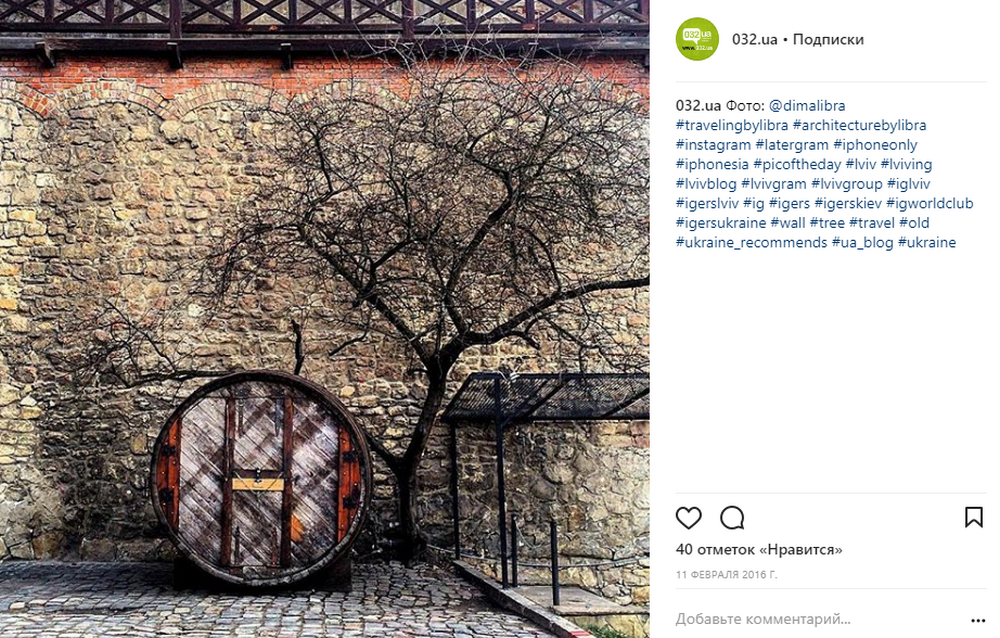Save post with the bookmark icon
The width and height of the screenshot is (1000, 638).
pos(973,517)
